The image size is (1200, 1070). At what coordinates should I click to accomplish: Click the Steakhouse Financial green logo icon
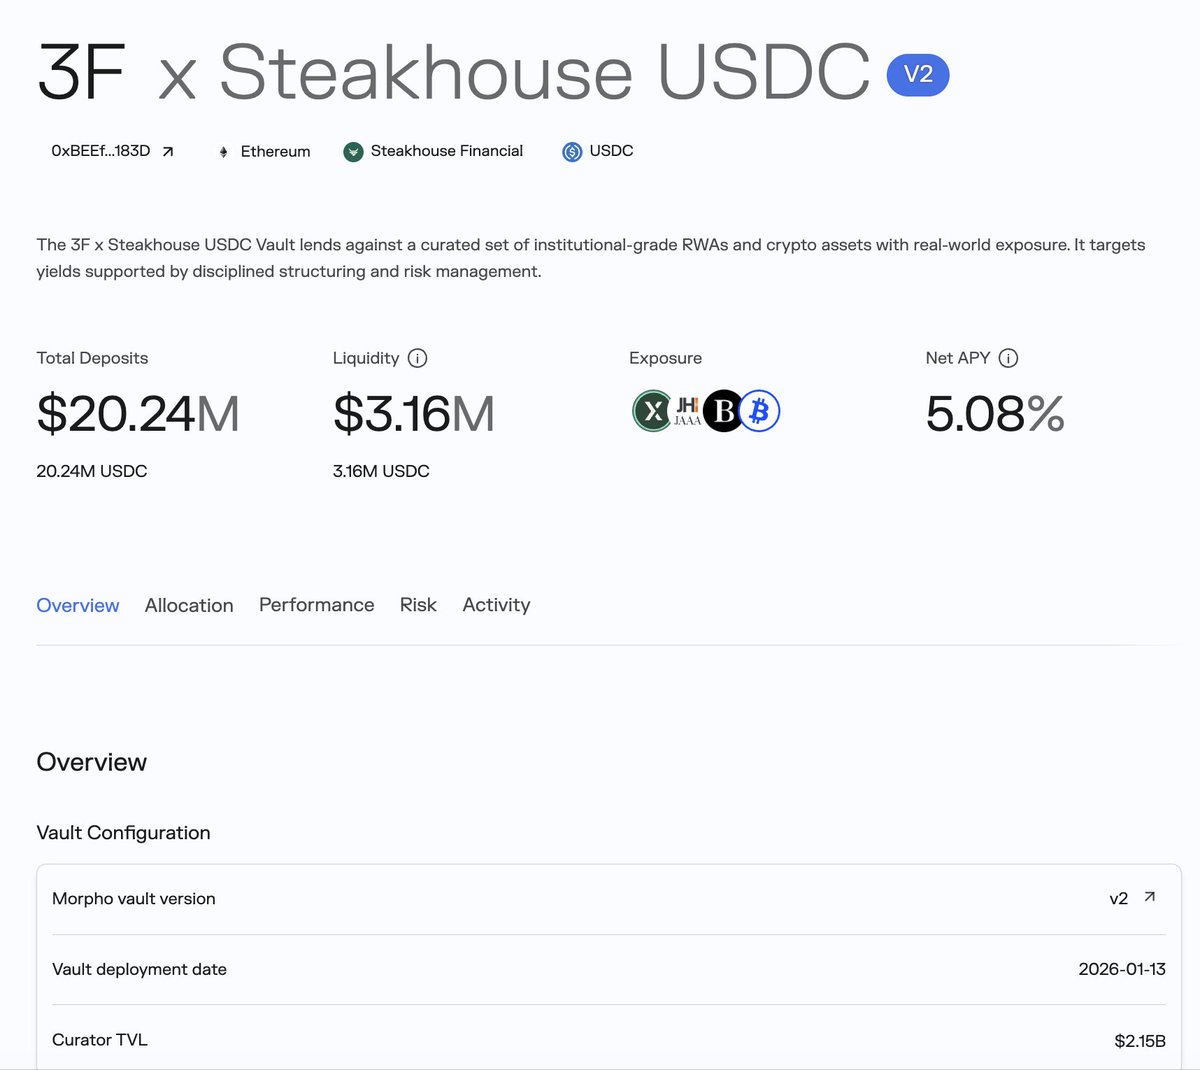coord(353,151)
